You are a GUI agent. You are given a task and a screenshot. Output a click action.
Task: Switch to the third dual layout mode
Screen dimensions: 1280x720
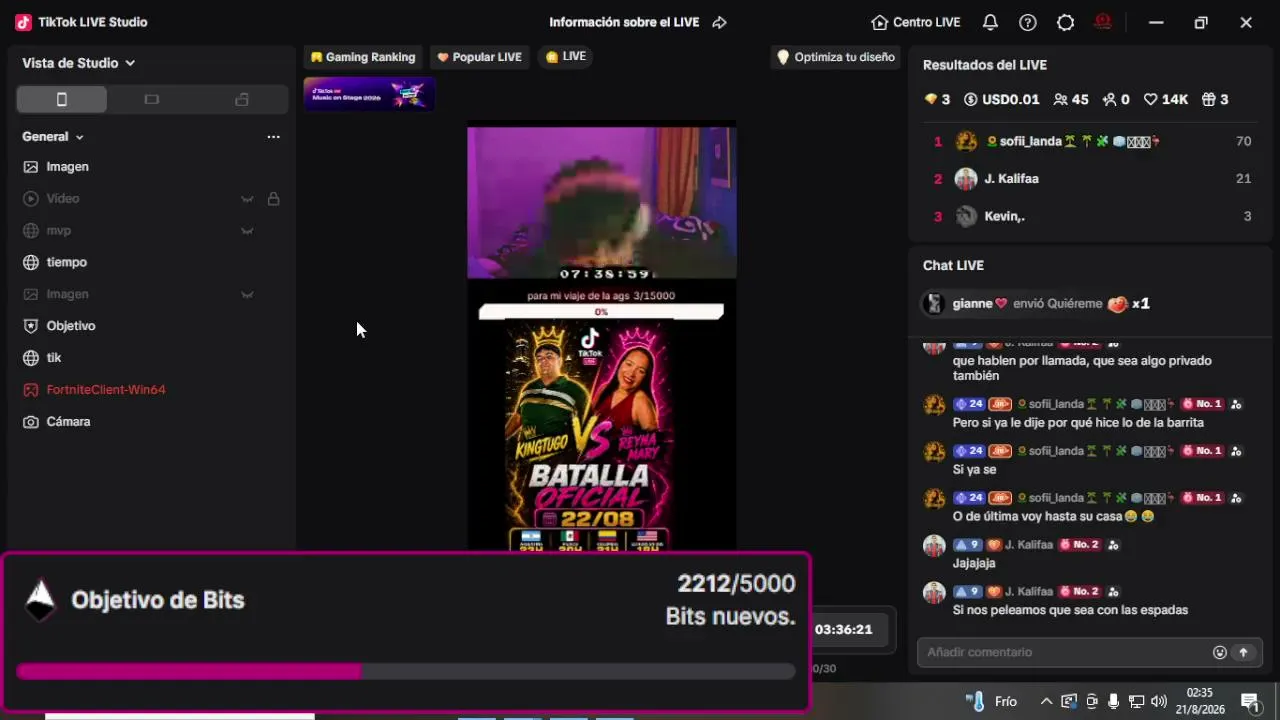[241, 99]
